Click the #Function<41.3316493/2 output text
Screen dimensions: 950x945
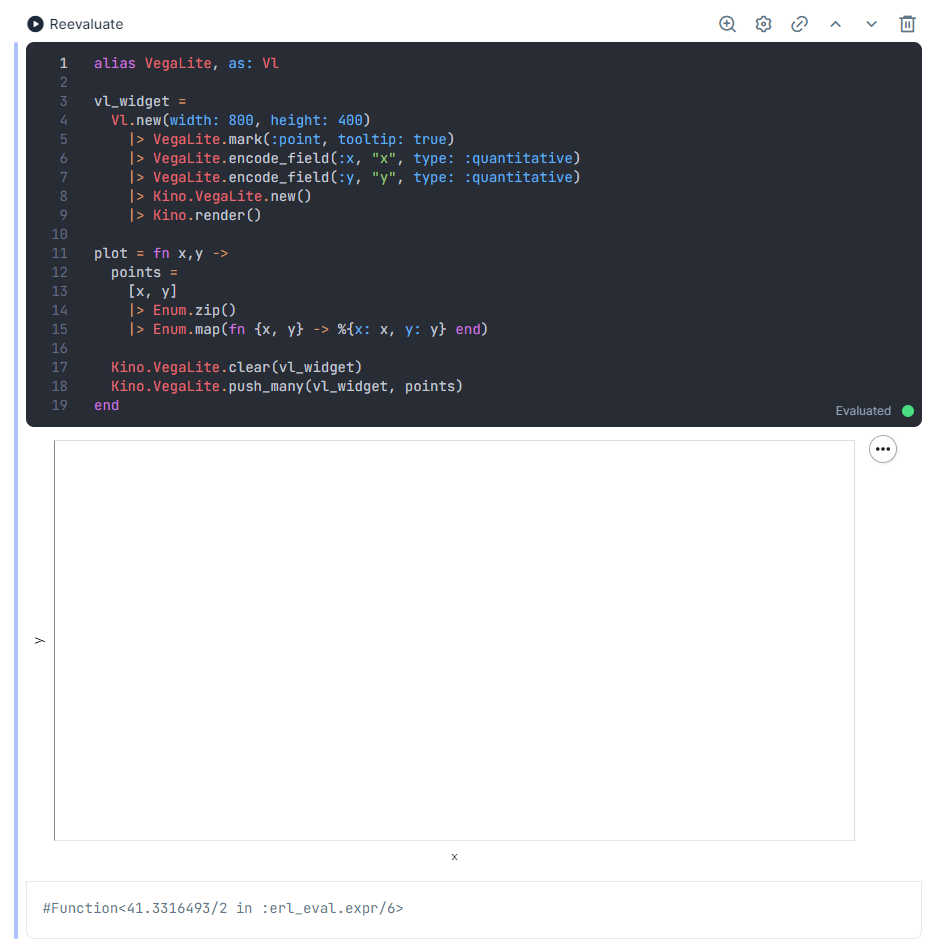pos(223,908)
